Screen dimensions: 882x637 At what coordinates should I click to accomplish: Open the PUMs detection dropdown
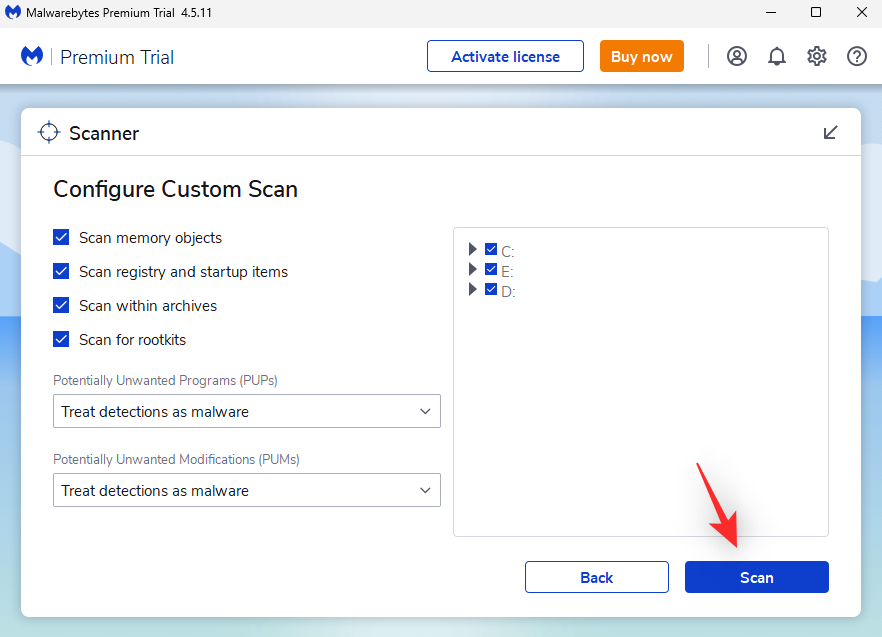pyautogui.click(x=246, y=490)
